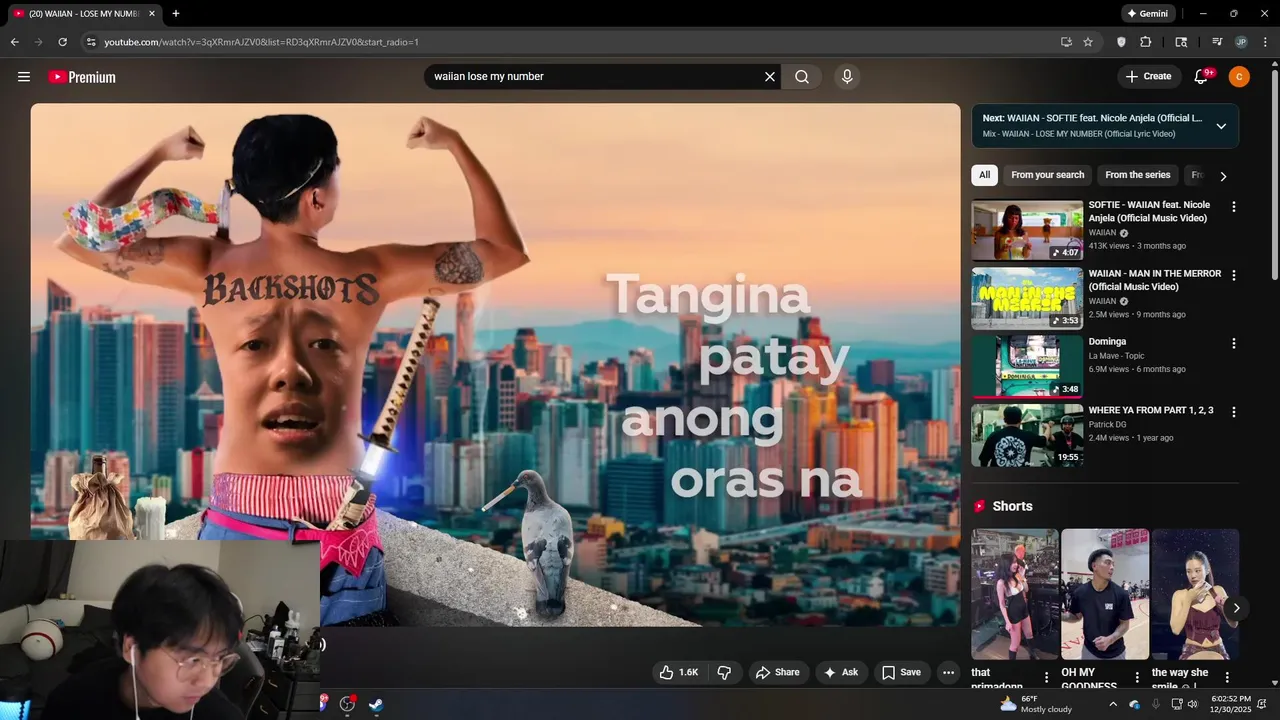Open the clock showing 6:02:52 PM
1280x720 pixels.
coord(1231,704)
